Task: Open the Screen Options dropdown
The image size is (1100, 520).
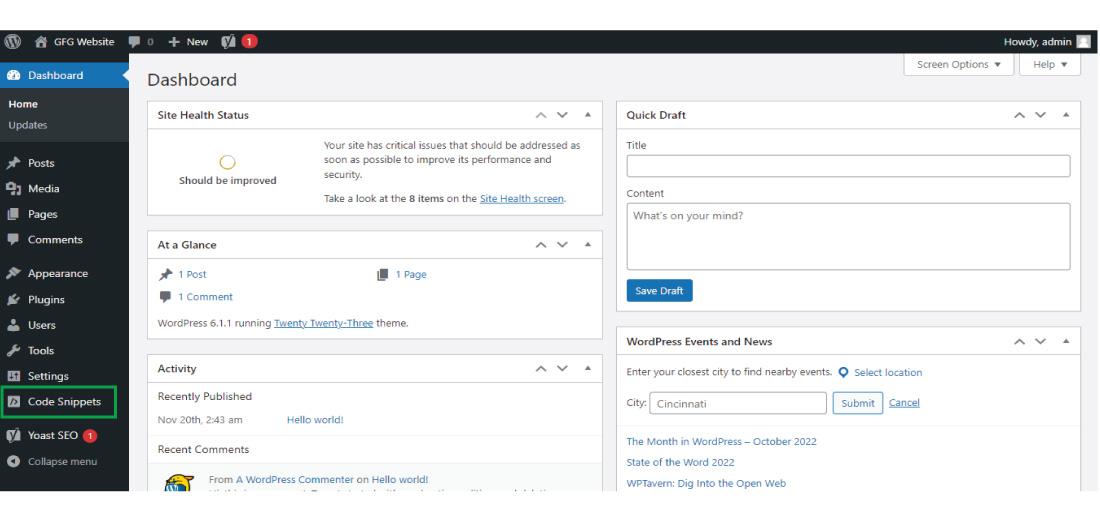Action: [x=958, y=65]
